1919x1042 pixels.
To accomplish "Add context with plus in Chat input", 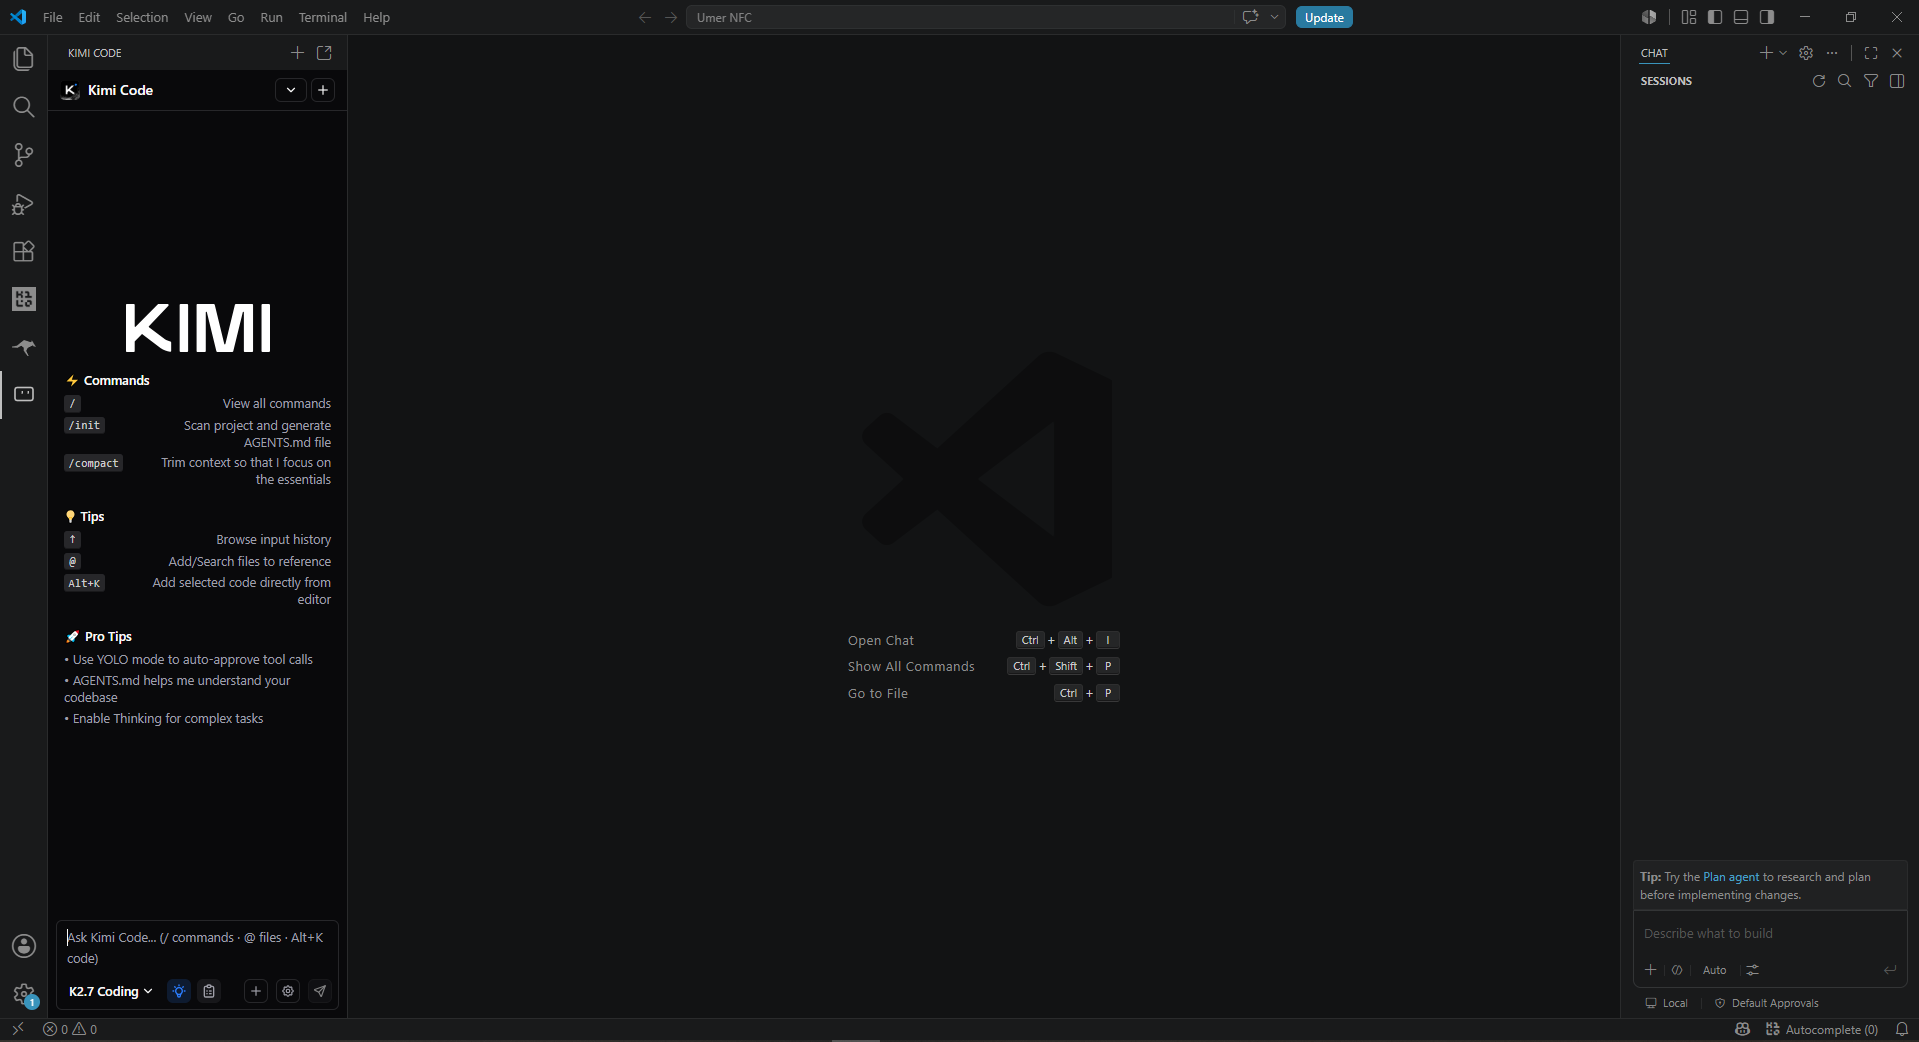I will 1651,970.
